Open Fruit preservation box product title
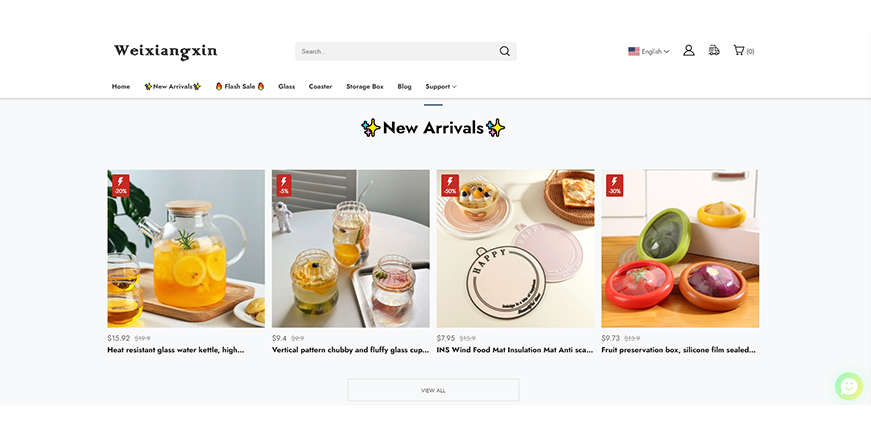871x433 pixels. click(678, 350)
